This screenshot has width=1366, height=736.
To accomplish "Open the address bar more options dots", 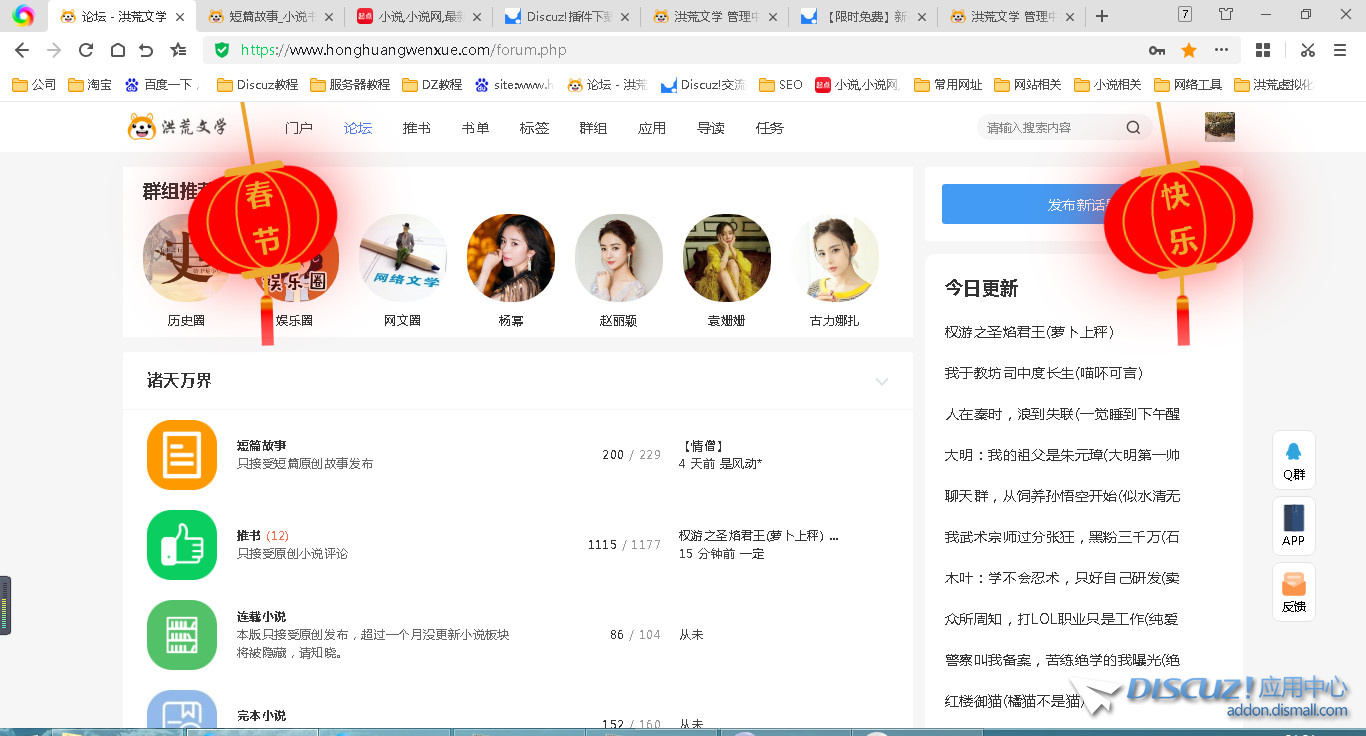I will pos(1221,50).
